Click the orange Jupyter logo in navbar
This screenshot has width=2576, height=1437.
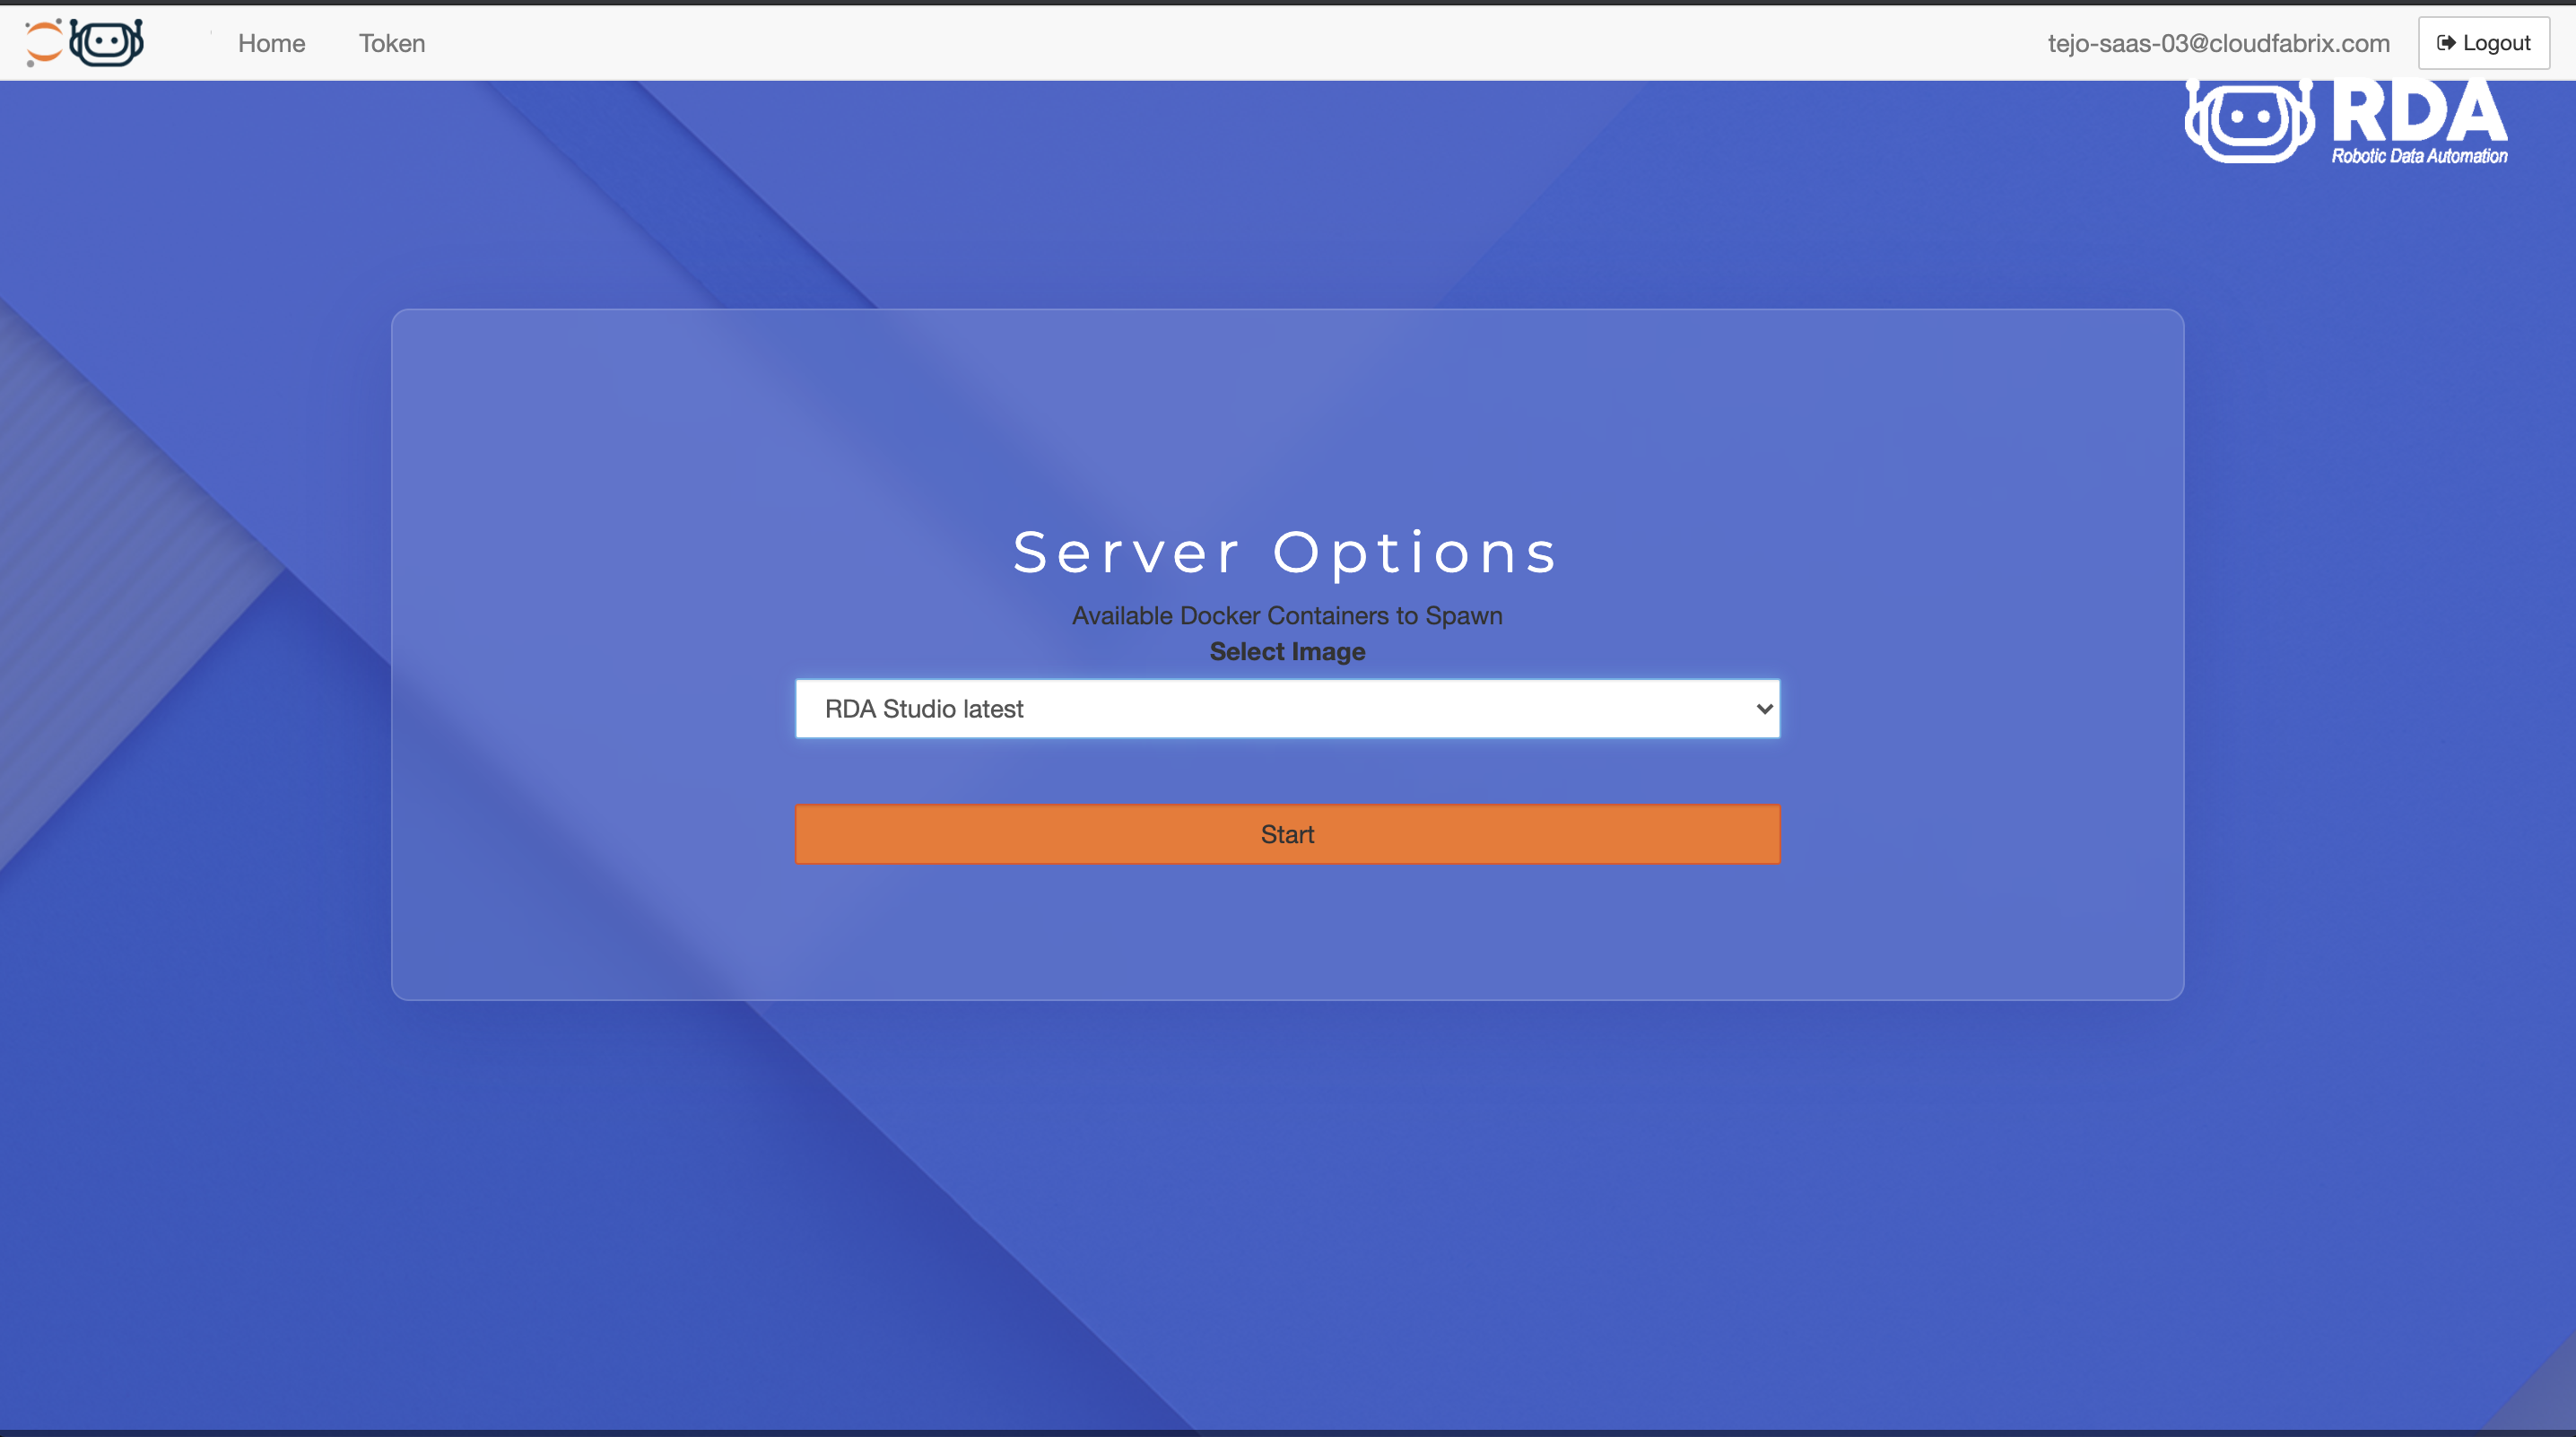pos(44,42)
